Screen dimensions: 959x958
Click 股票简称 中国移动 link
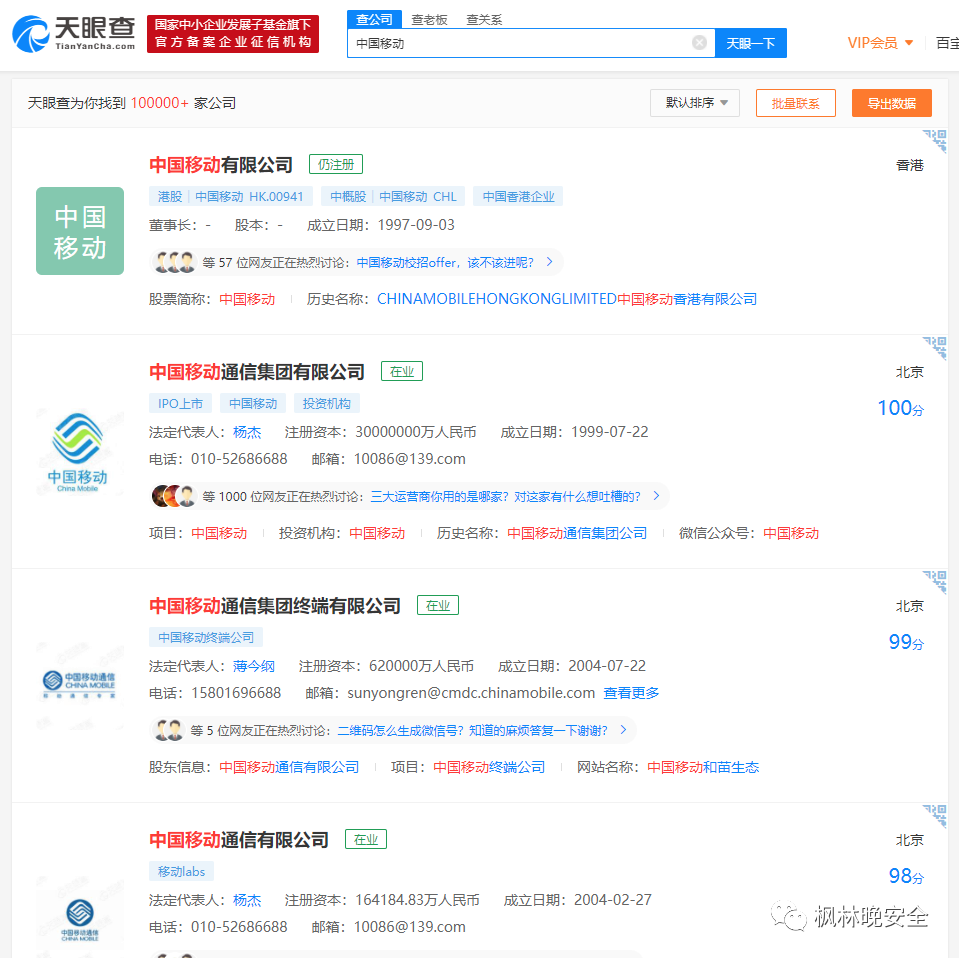click(x=247, y=299)
